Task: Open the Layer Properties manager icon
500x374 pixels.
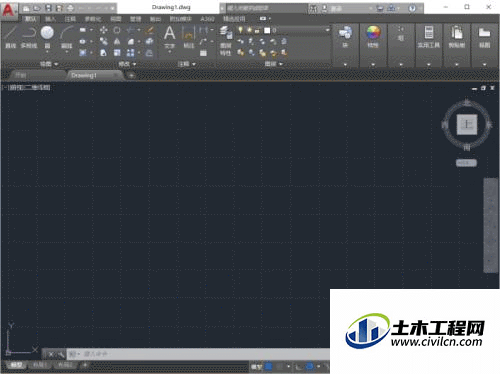Action: tap(226, 39)
